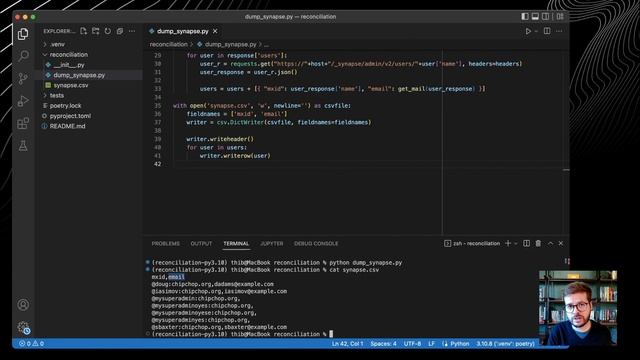Select the TERMINAL panel tab
This screenshot has width=640, height=360.
pyautogui.click(x=236, y=243)
